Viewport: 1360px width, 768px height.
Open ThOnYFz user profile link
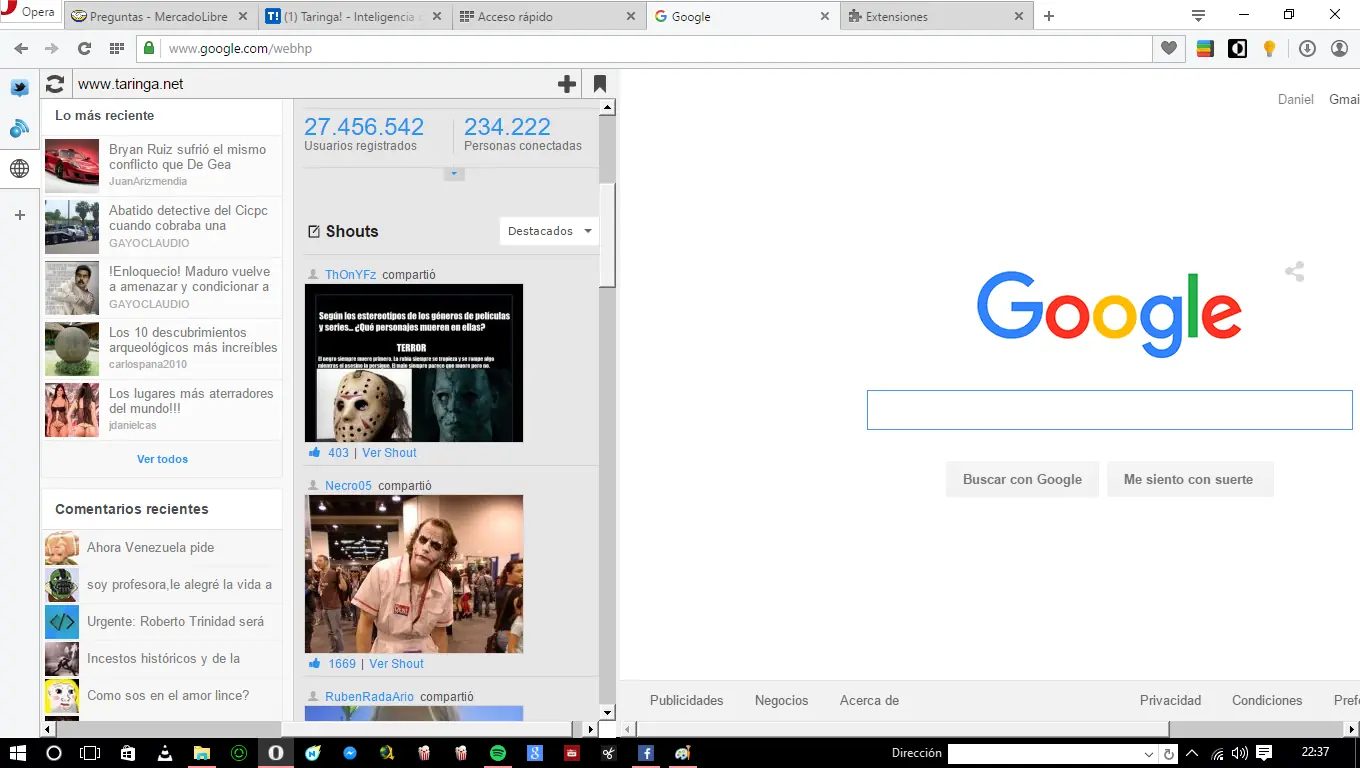pyautogui.click(x=350, y=275)
